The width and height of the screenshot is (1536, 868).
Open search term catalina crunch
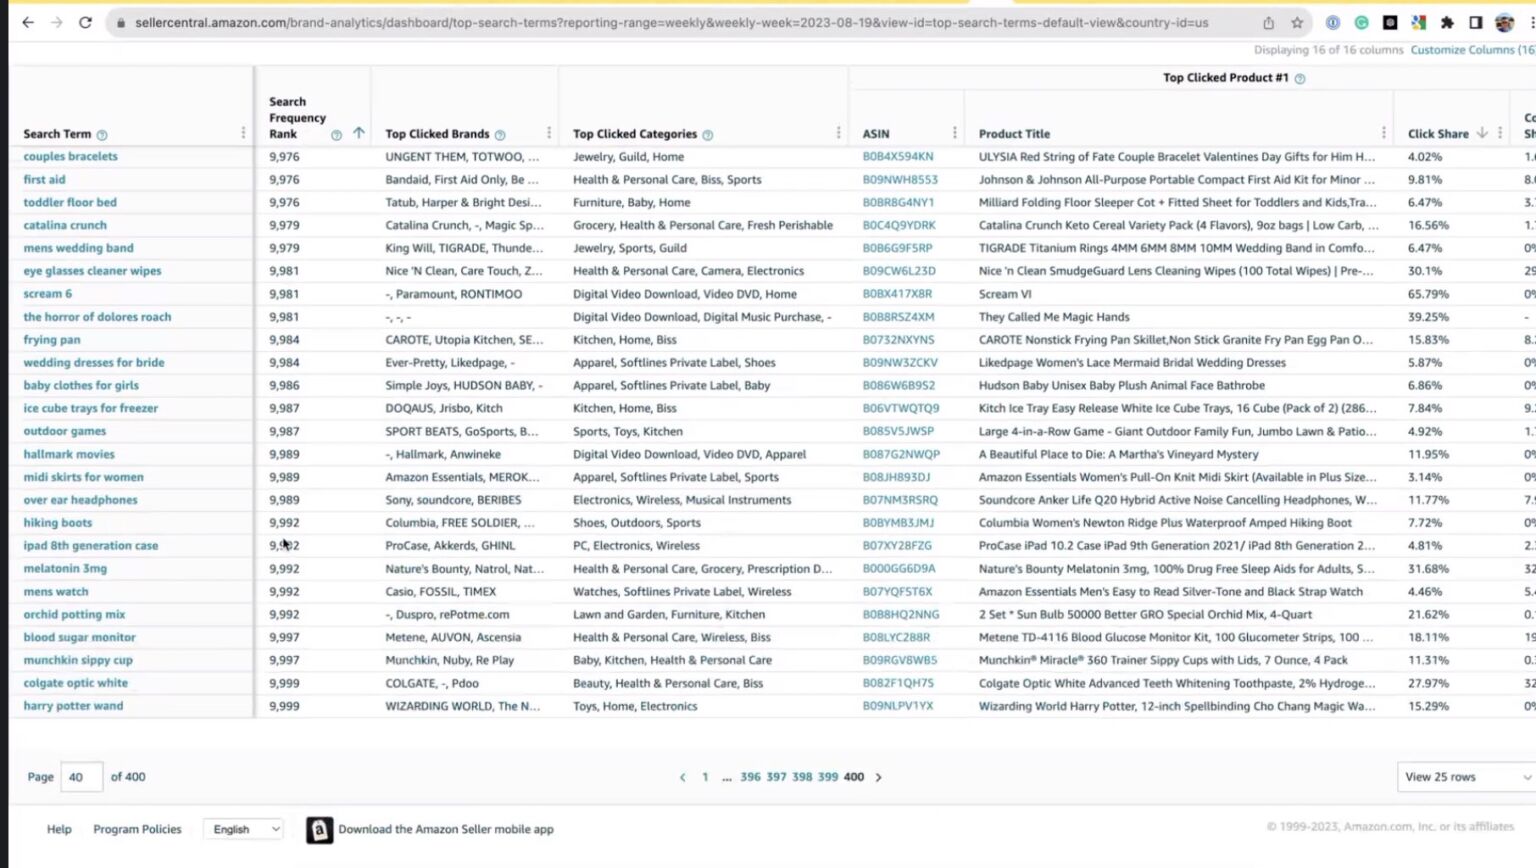pyautogui.click(x=65, y=225)
